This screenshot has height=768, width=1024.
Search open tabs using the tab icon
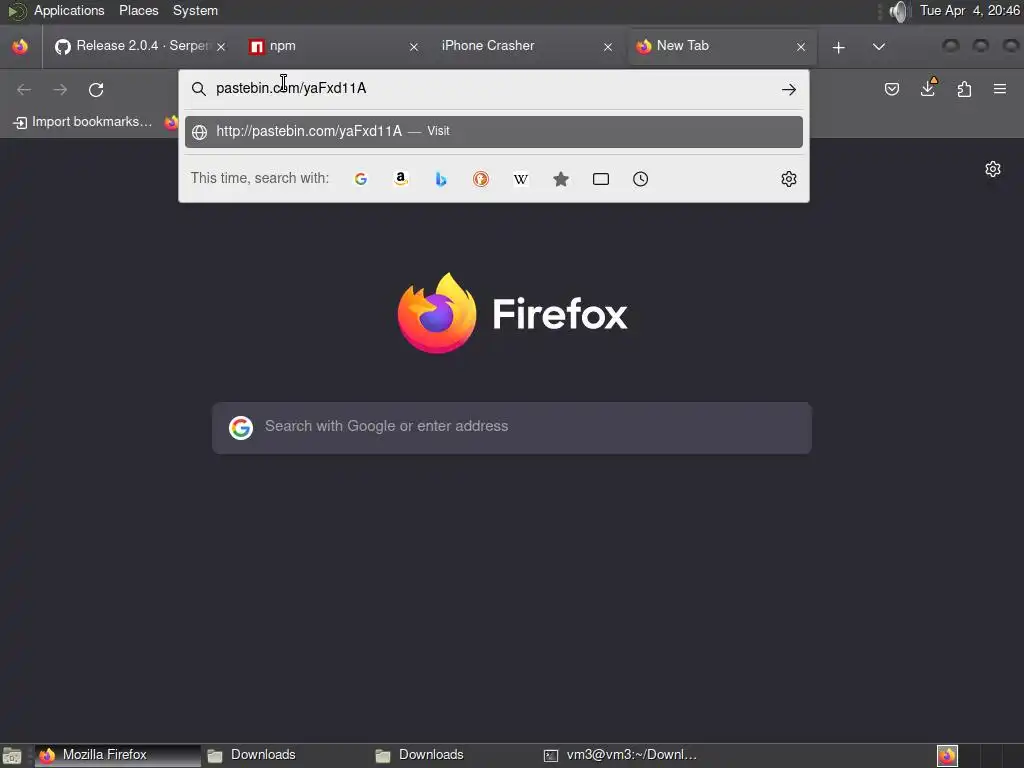[601, 179]
